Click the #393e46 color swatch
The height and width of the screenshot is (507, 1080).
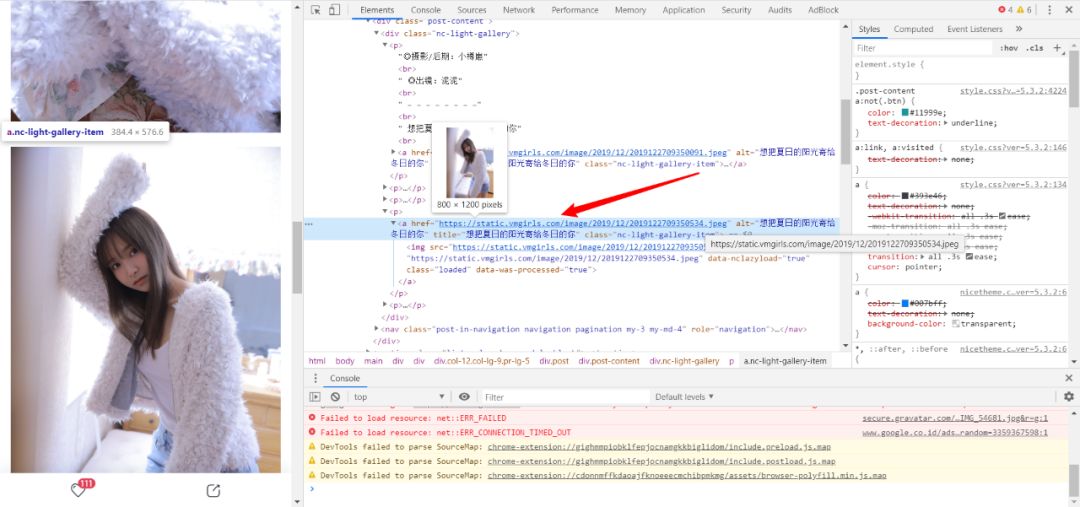tap(904, 196)
